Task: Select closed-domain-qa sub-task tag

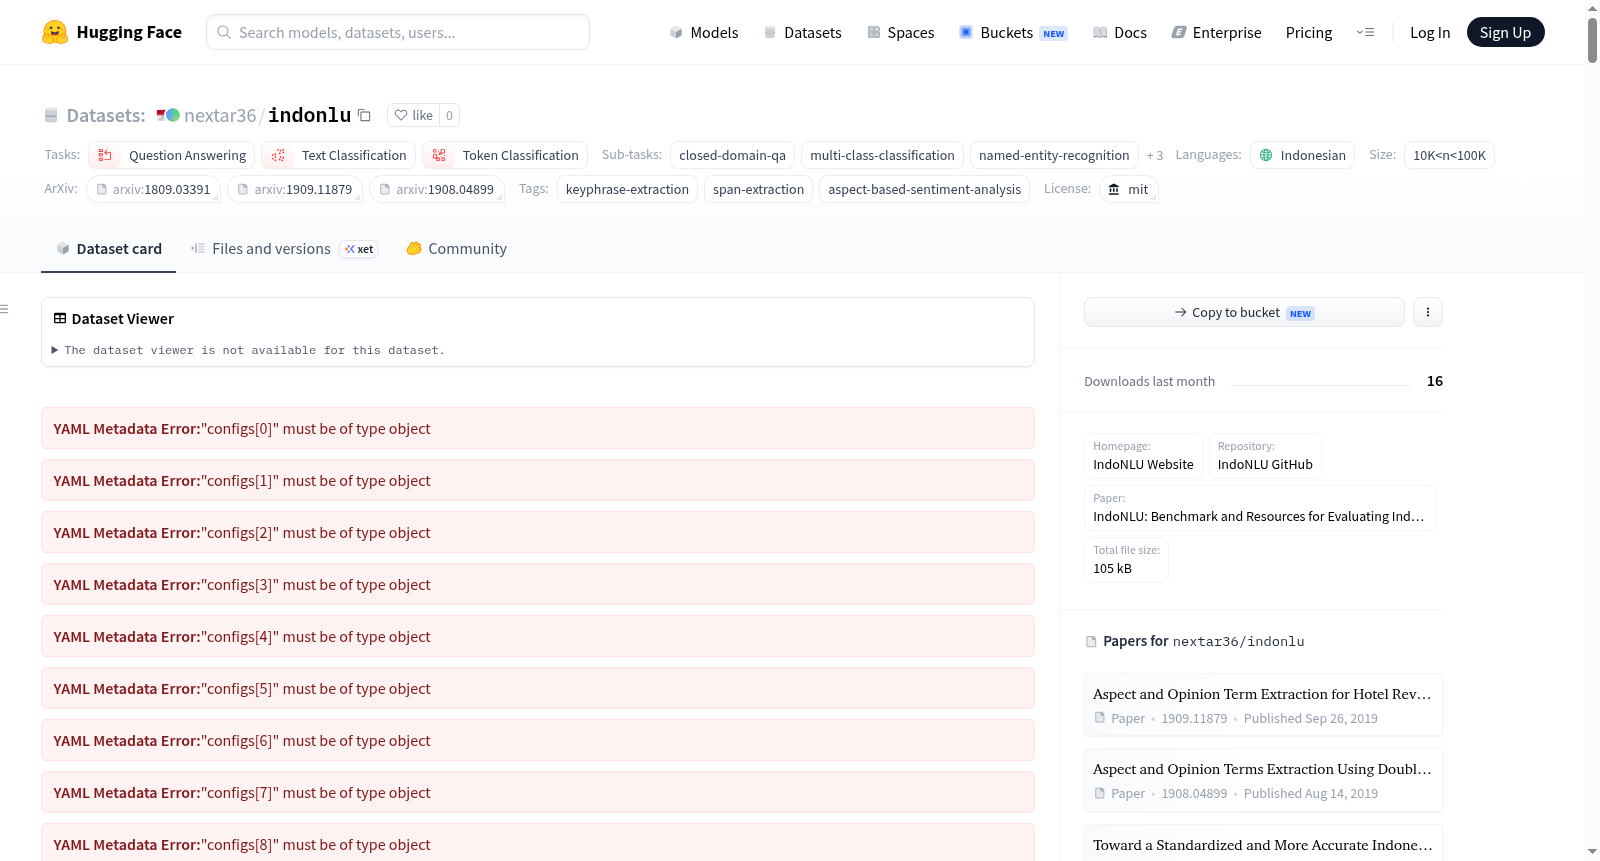Action: point(732,155)
